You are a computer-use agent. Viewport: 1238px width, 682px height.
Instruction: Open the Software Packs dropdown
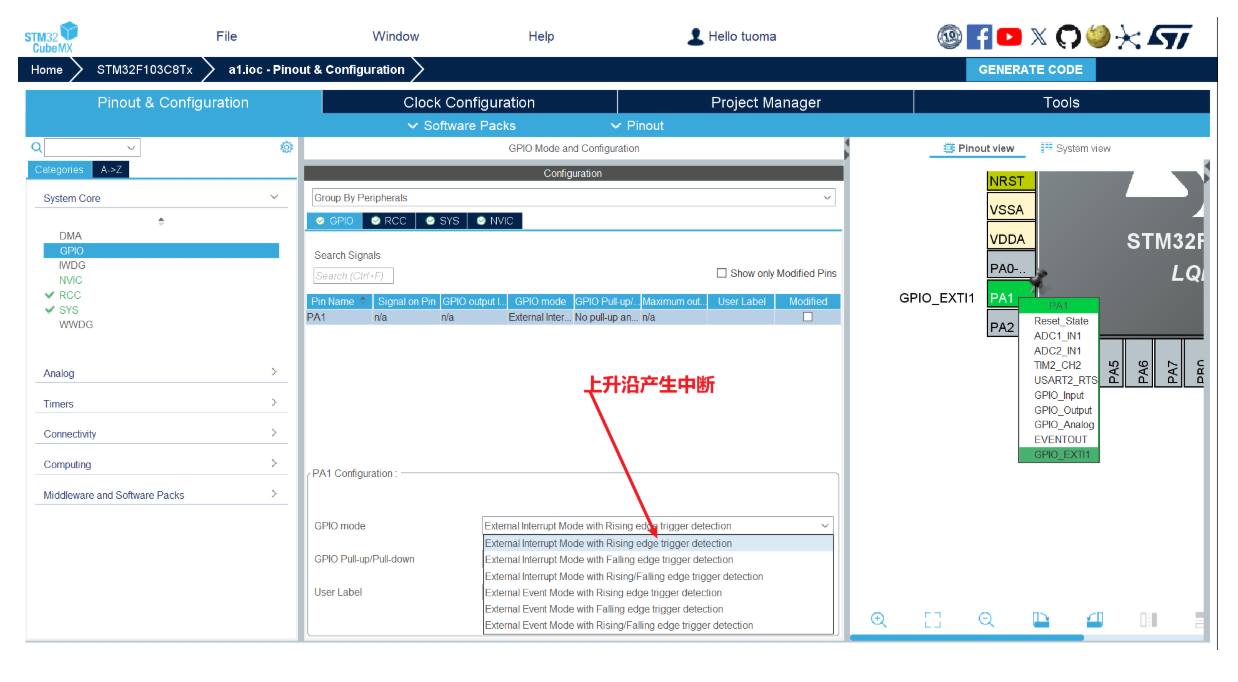[x=462, y=126]
